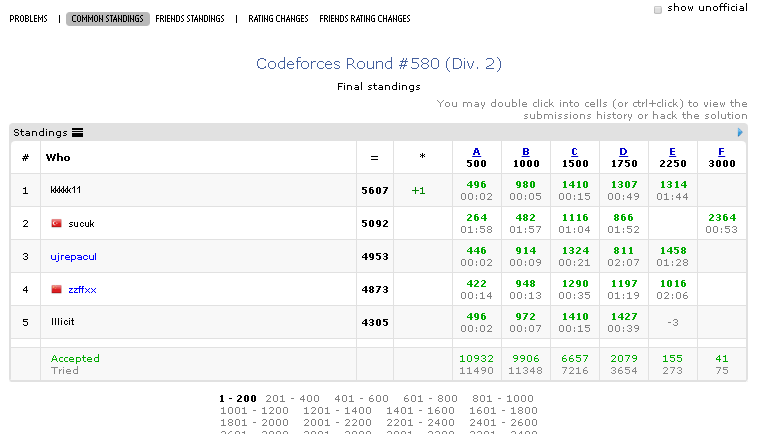Open sucuk user profile
The image size is (759, 434).
tap(81, 224)
